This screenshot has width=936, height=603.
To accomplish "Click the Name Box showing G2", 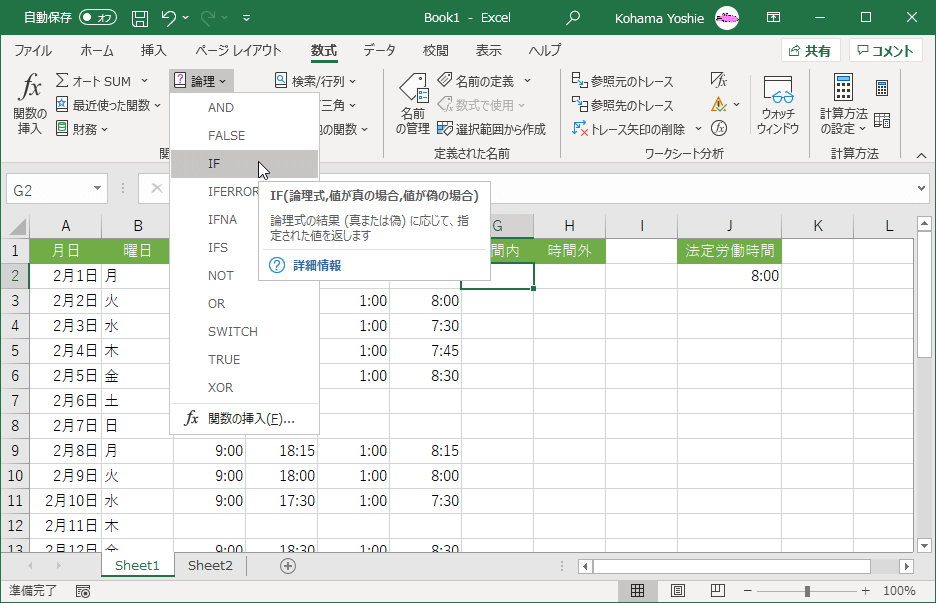I will tap(50, 189).
